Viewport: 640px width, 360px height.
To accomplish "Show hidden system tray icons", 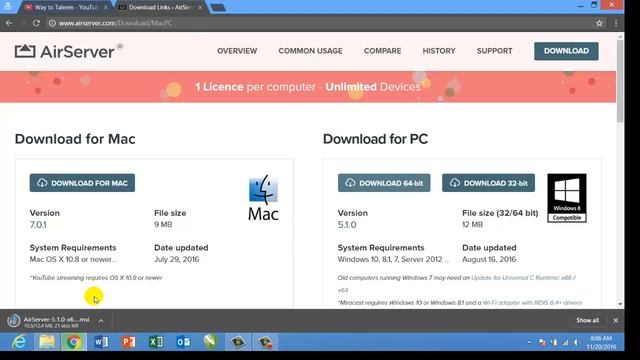I will click(529, 342).
